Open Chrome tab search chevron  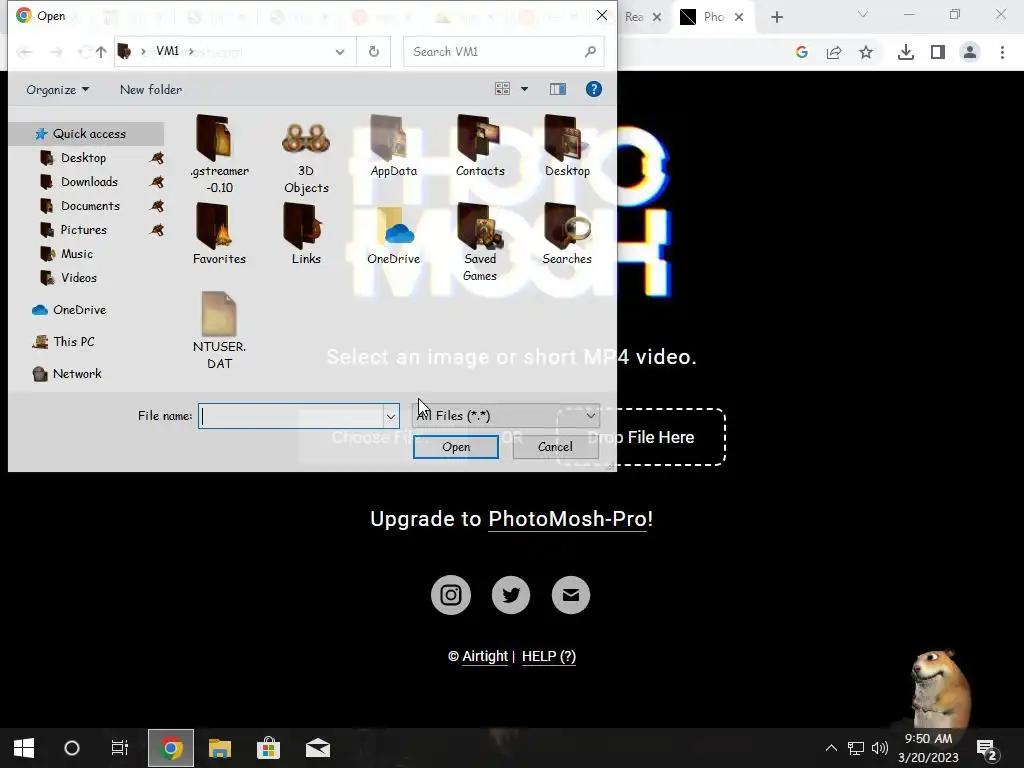(x=863, y=14)
